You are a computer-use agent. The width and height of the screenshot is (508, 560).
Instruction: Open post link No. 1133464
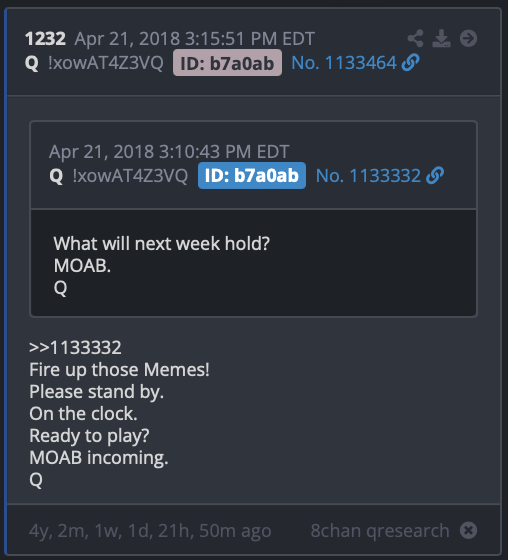tap(344, 63)
